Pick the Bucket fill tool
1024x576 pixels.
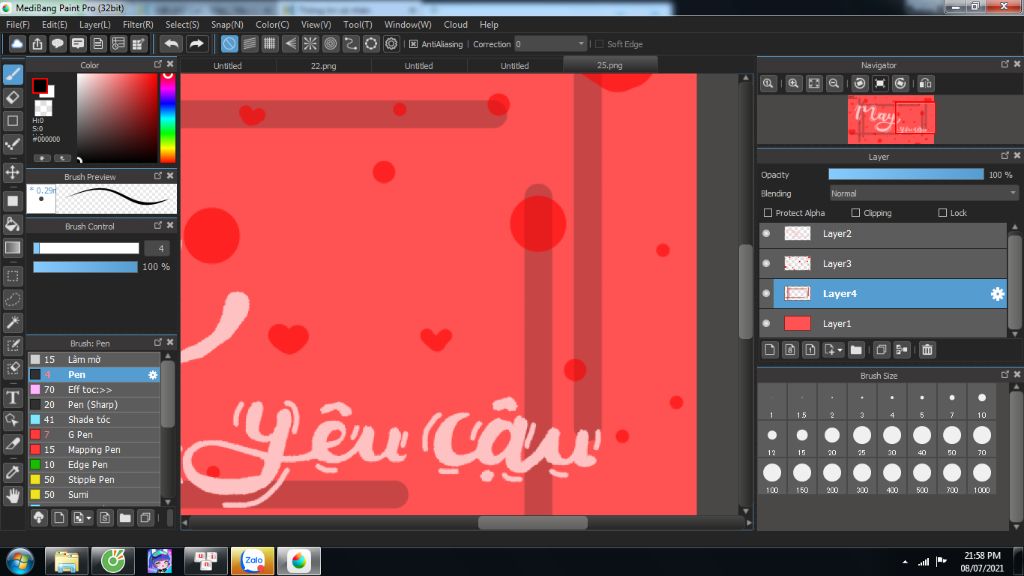click(12, 224)
